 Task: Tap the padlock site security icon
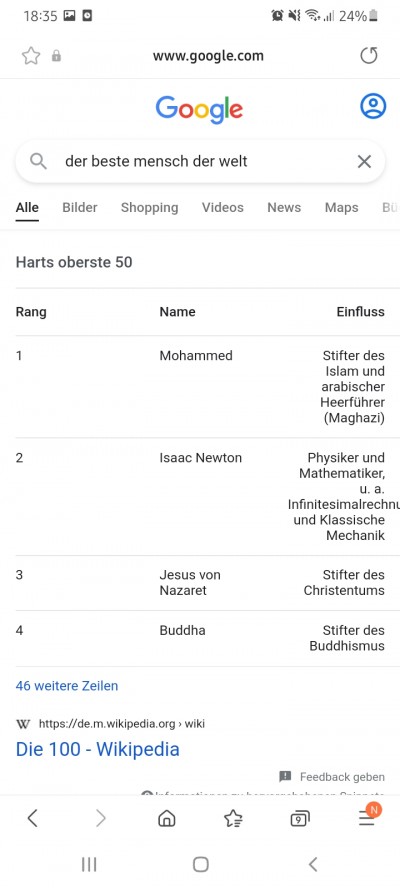(x=56, y=56)
